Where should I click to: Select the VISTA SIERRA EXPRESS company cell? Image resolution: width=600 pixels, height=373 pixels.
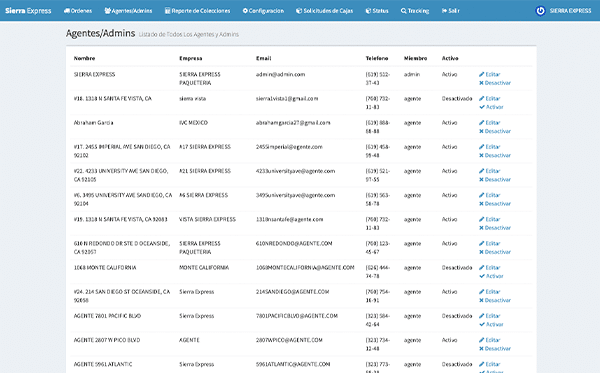(207, 219)
